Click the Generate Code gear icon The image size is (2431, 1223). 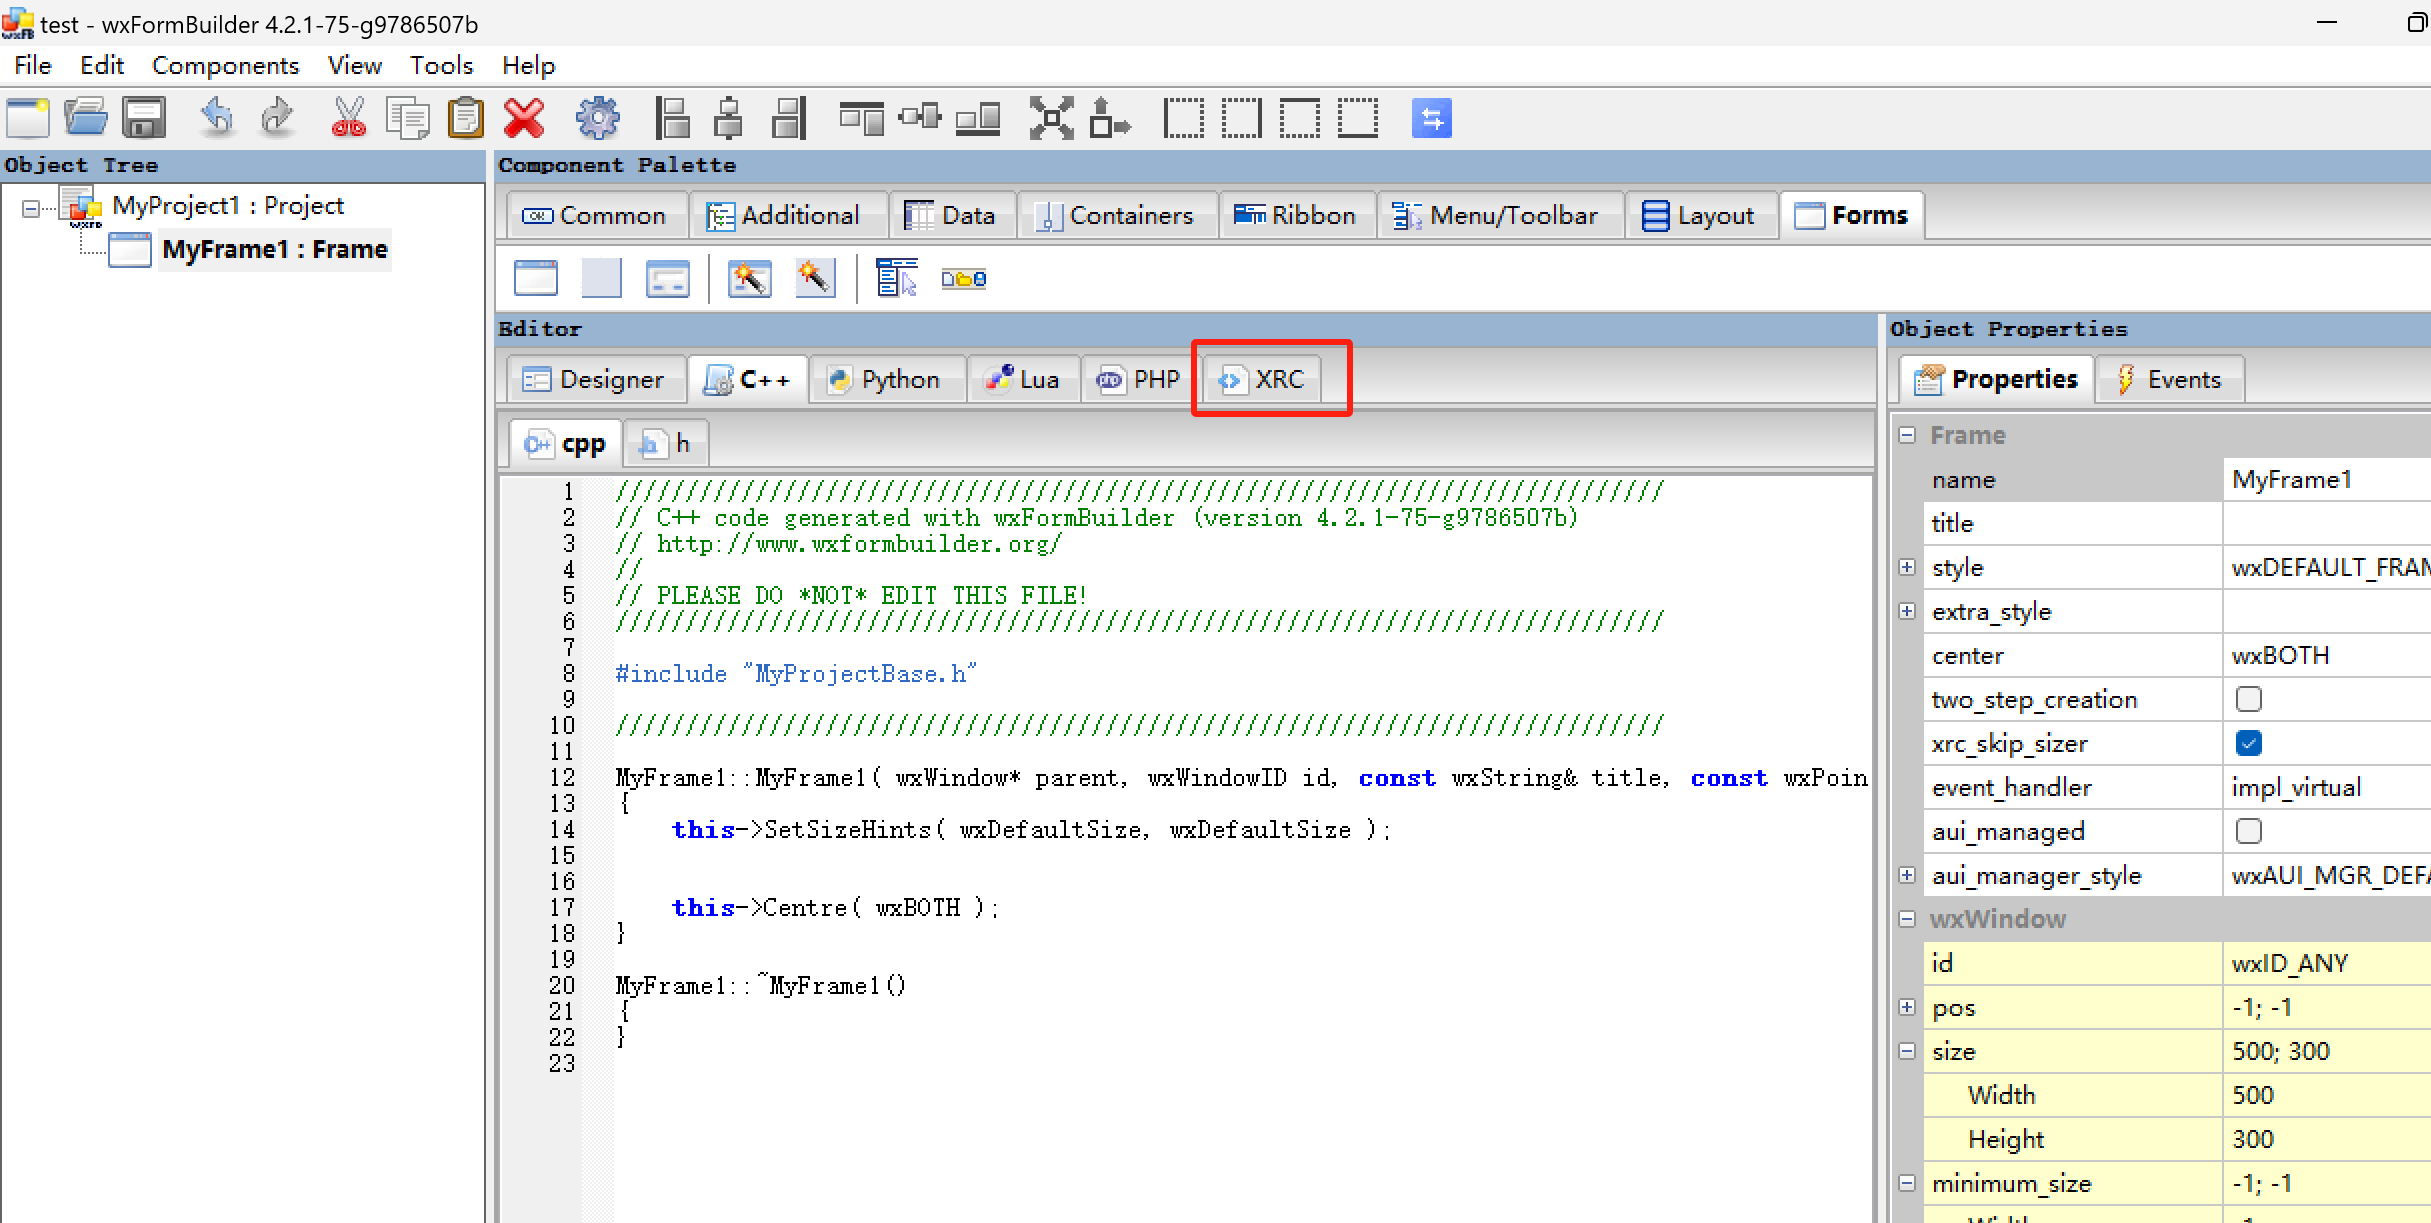click(598, 118)
